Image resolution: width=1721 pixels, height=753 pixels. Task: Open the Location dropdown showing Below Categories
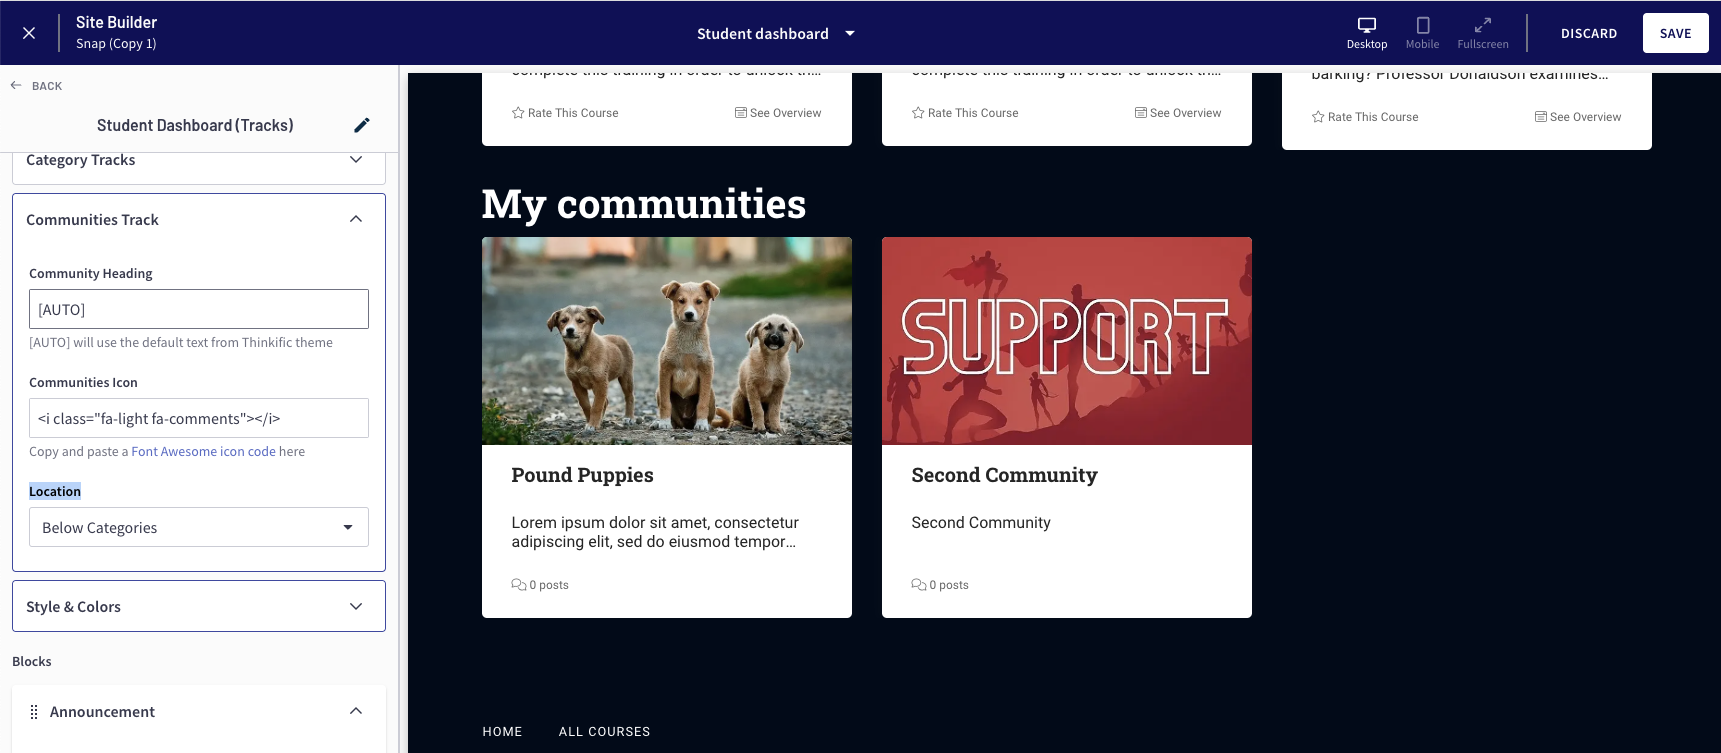tap(199, 528)
